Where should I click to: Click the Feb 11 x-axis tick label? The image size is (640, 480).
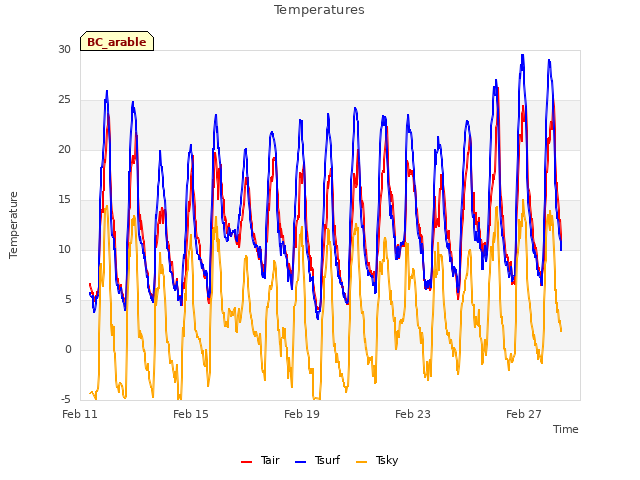[80, 414]
